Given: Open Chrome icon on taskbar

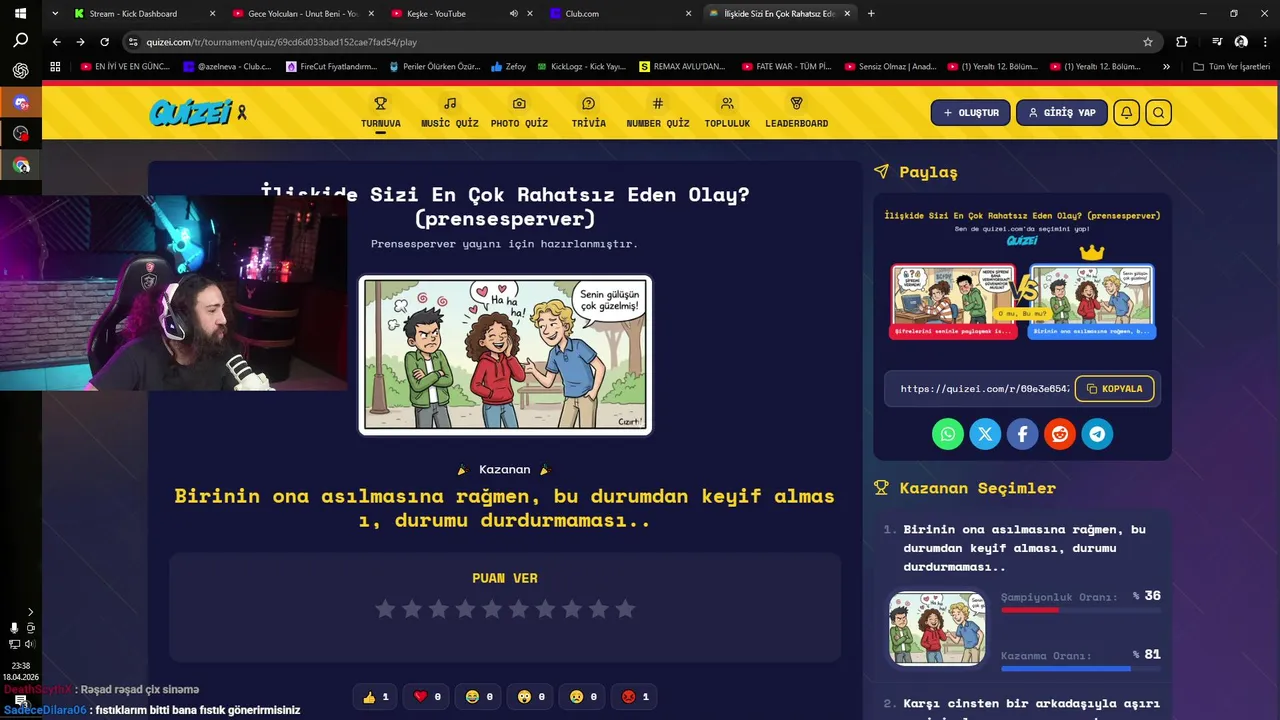Looking at the screenshot, I should coord(20,165).
